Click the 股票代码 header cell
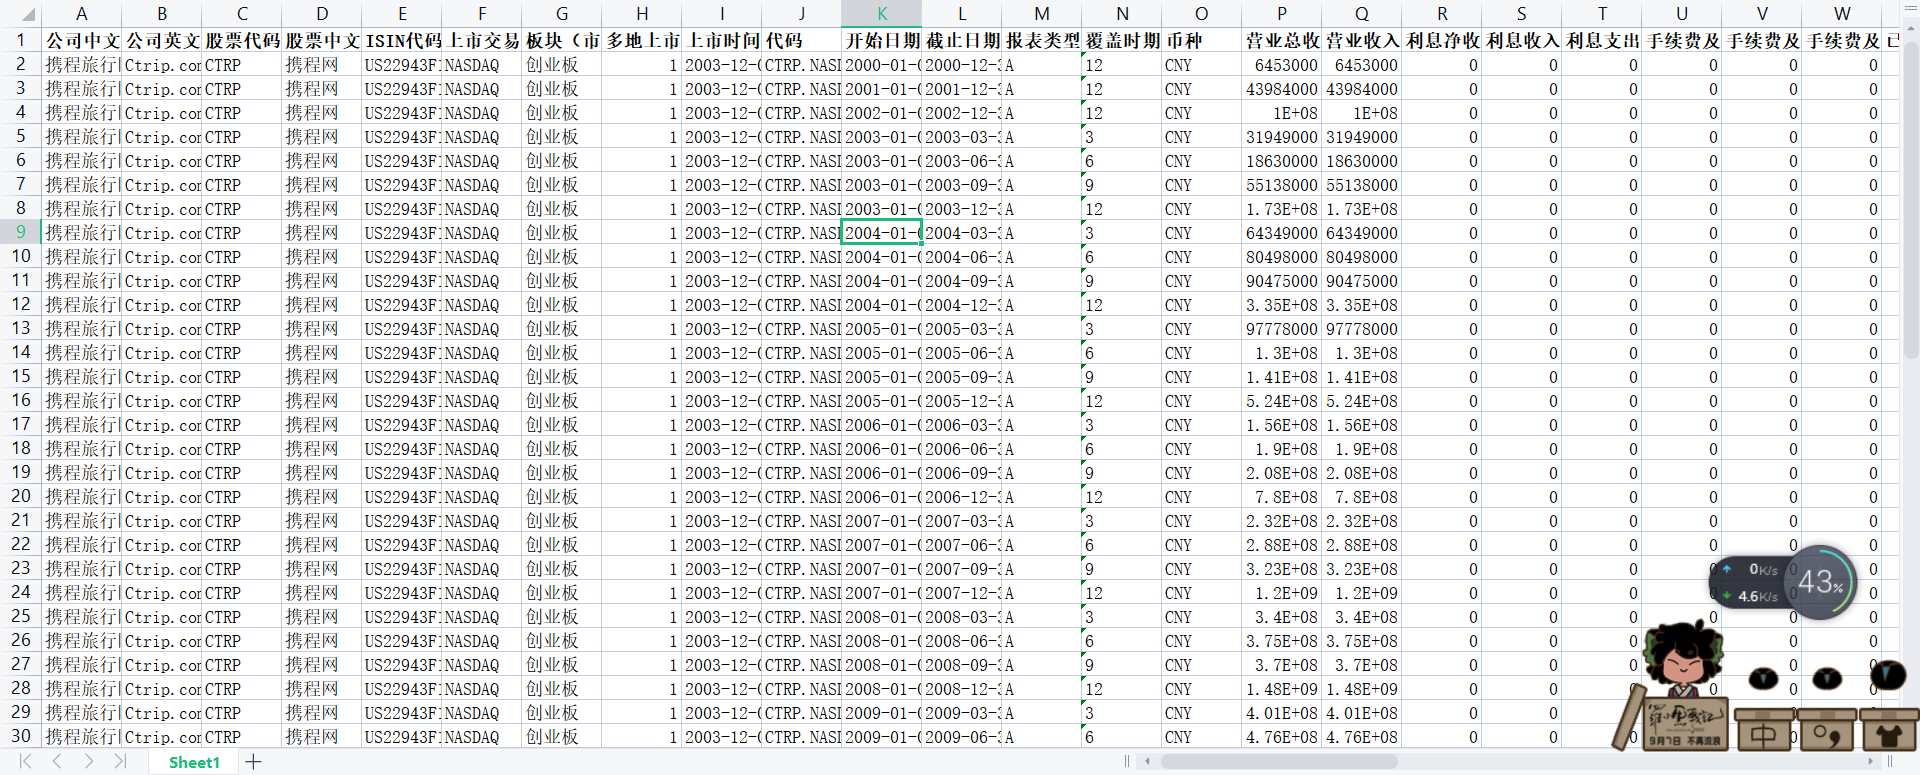 click(x=242, y=40)
